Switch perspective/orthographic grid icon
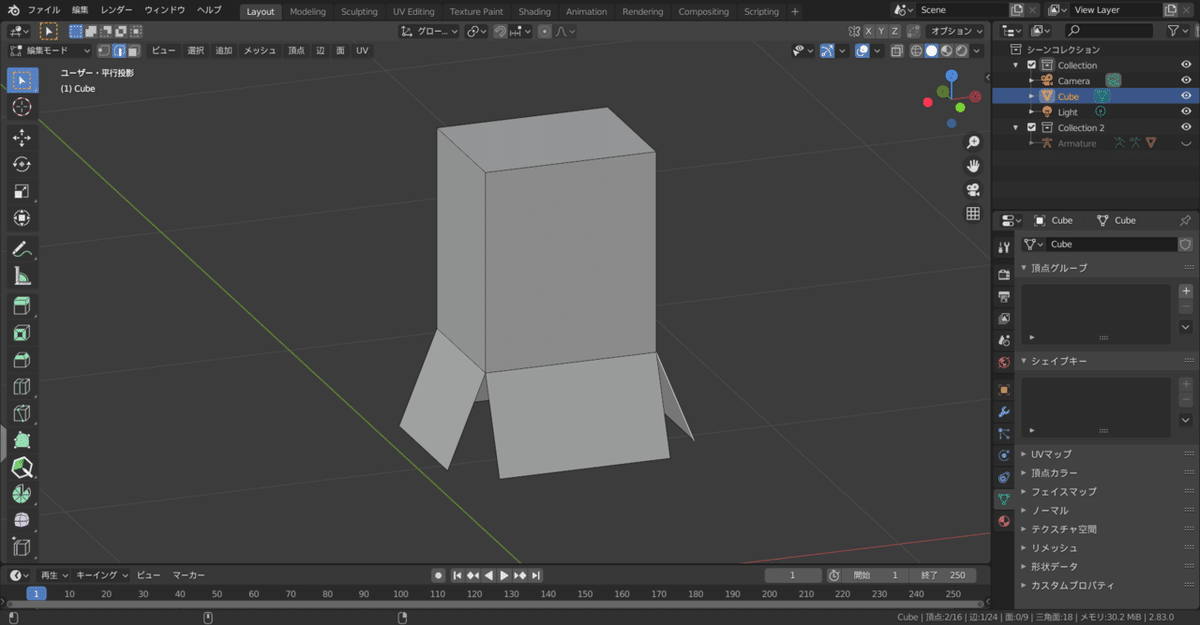This screenshot has width=1200, height=625. [x=973, y=213]
